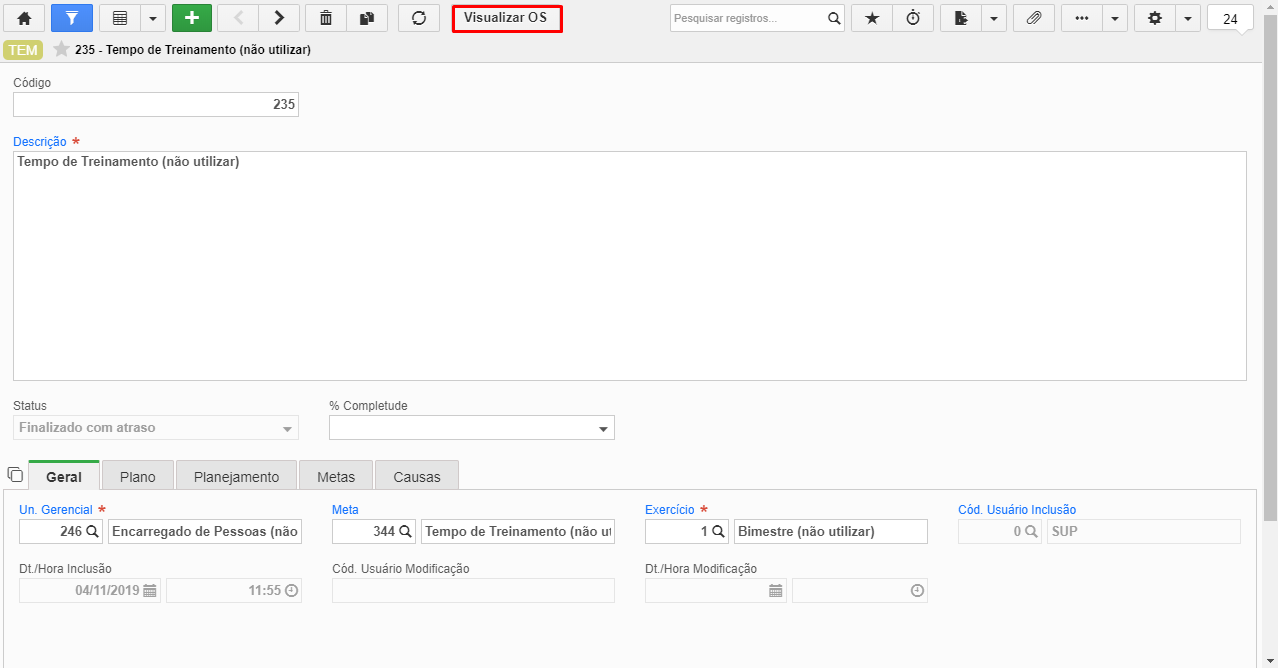Switch to the Planejamento tab
The image size is (1278, 668).
[237, 477]
